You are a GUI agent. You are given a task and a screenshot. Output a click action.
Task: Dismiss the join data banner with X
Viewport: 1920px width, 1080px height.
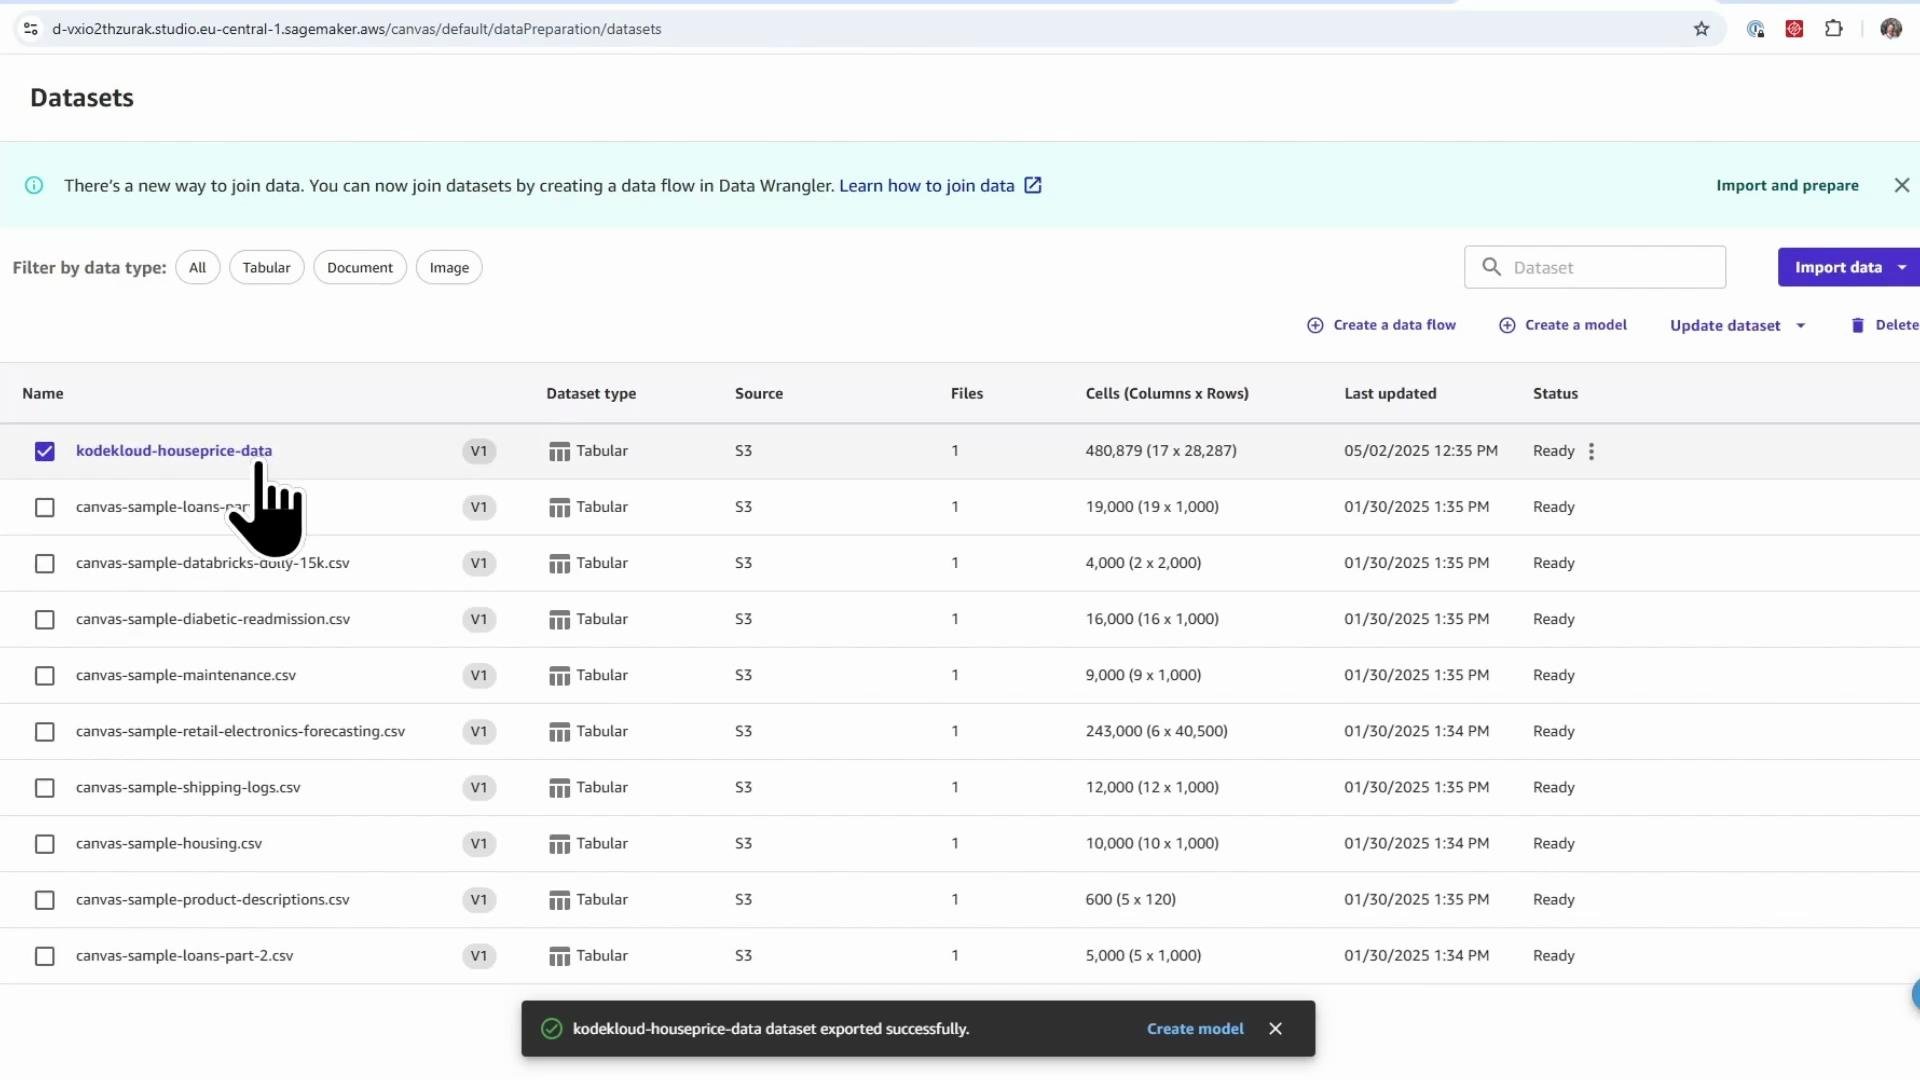(1901, 185)
